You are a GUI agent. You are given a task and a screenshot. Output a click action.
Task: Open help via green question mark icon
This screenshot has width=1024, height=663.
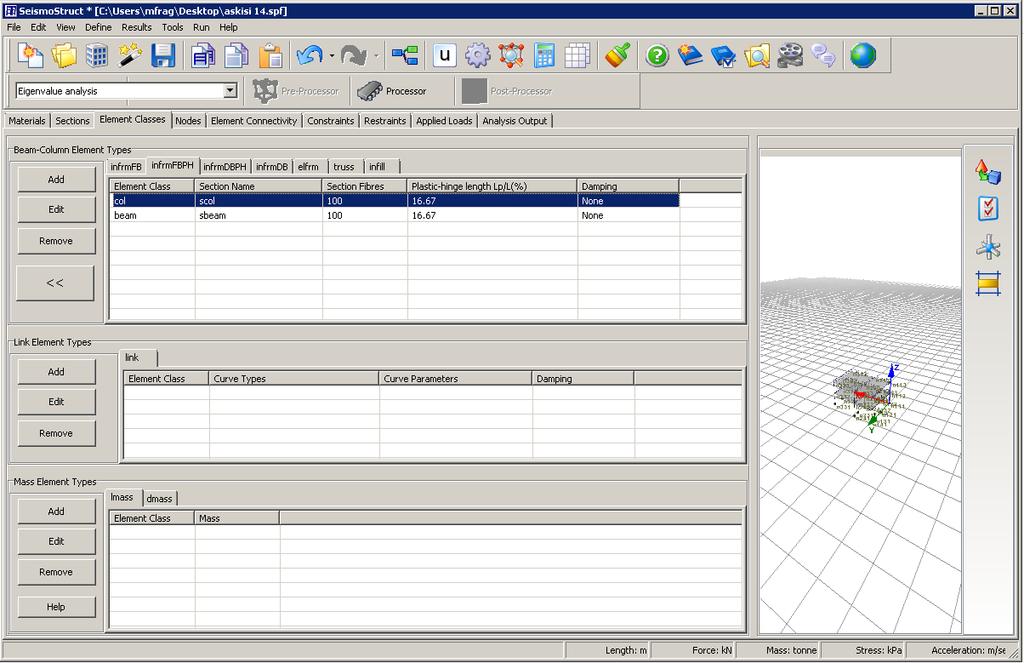[657, 56]
